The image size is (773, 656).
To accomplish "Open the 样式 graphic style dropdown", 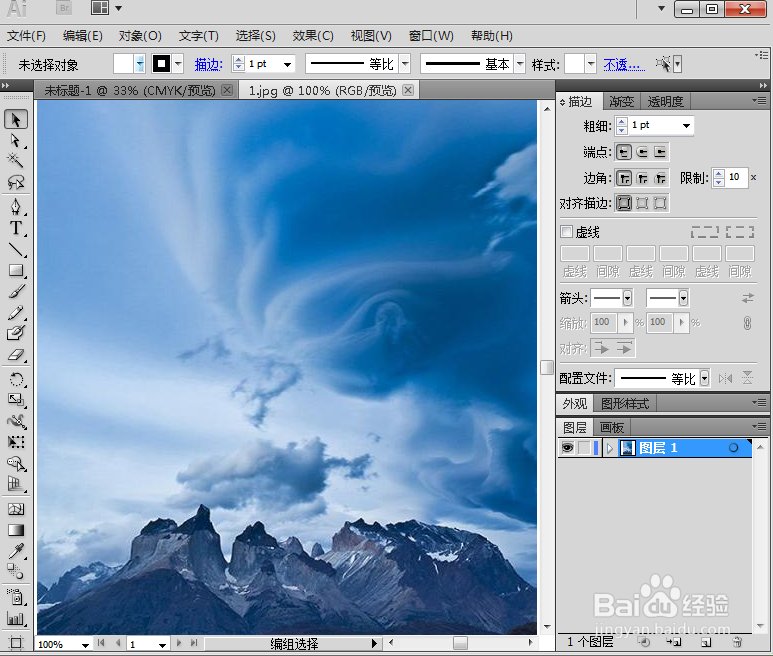I will coord(591,64).
